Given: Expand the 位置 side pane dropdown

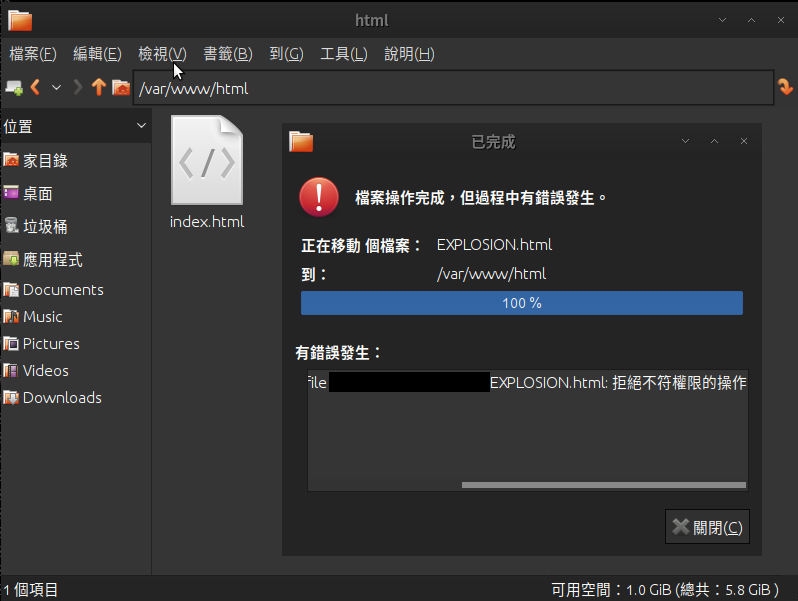Looking at the screenshot, I should tap(142, 126).
